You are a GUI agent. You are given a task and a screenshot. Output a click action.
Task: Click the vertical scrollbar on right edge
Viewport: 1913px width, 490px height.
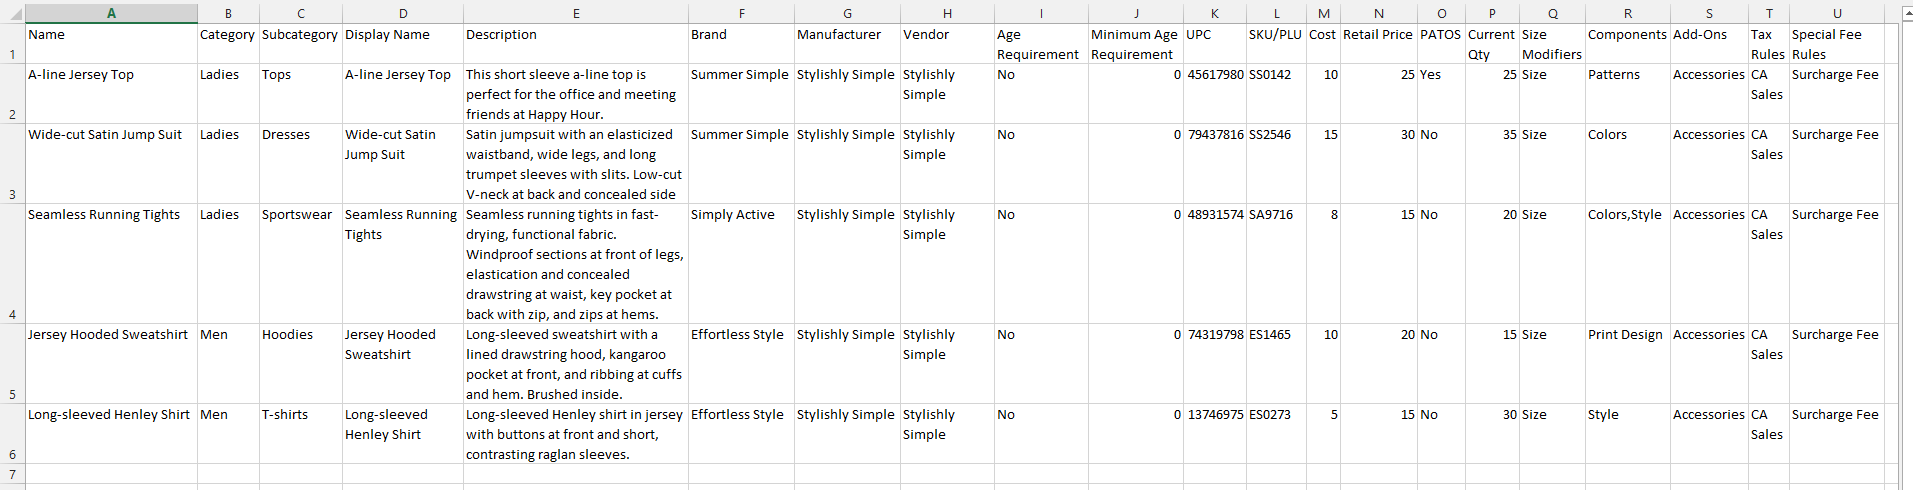point(1906,250)
